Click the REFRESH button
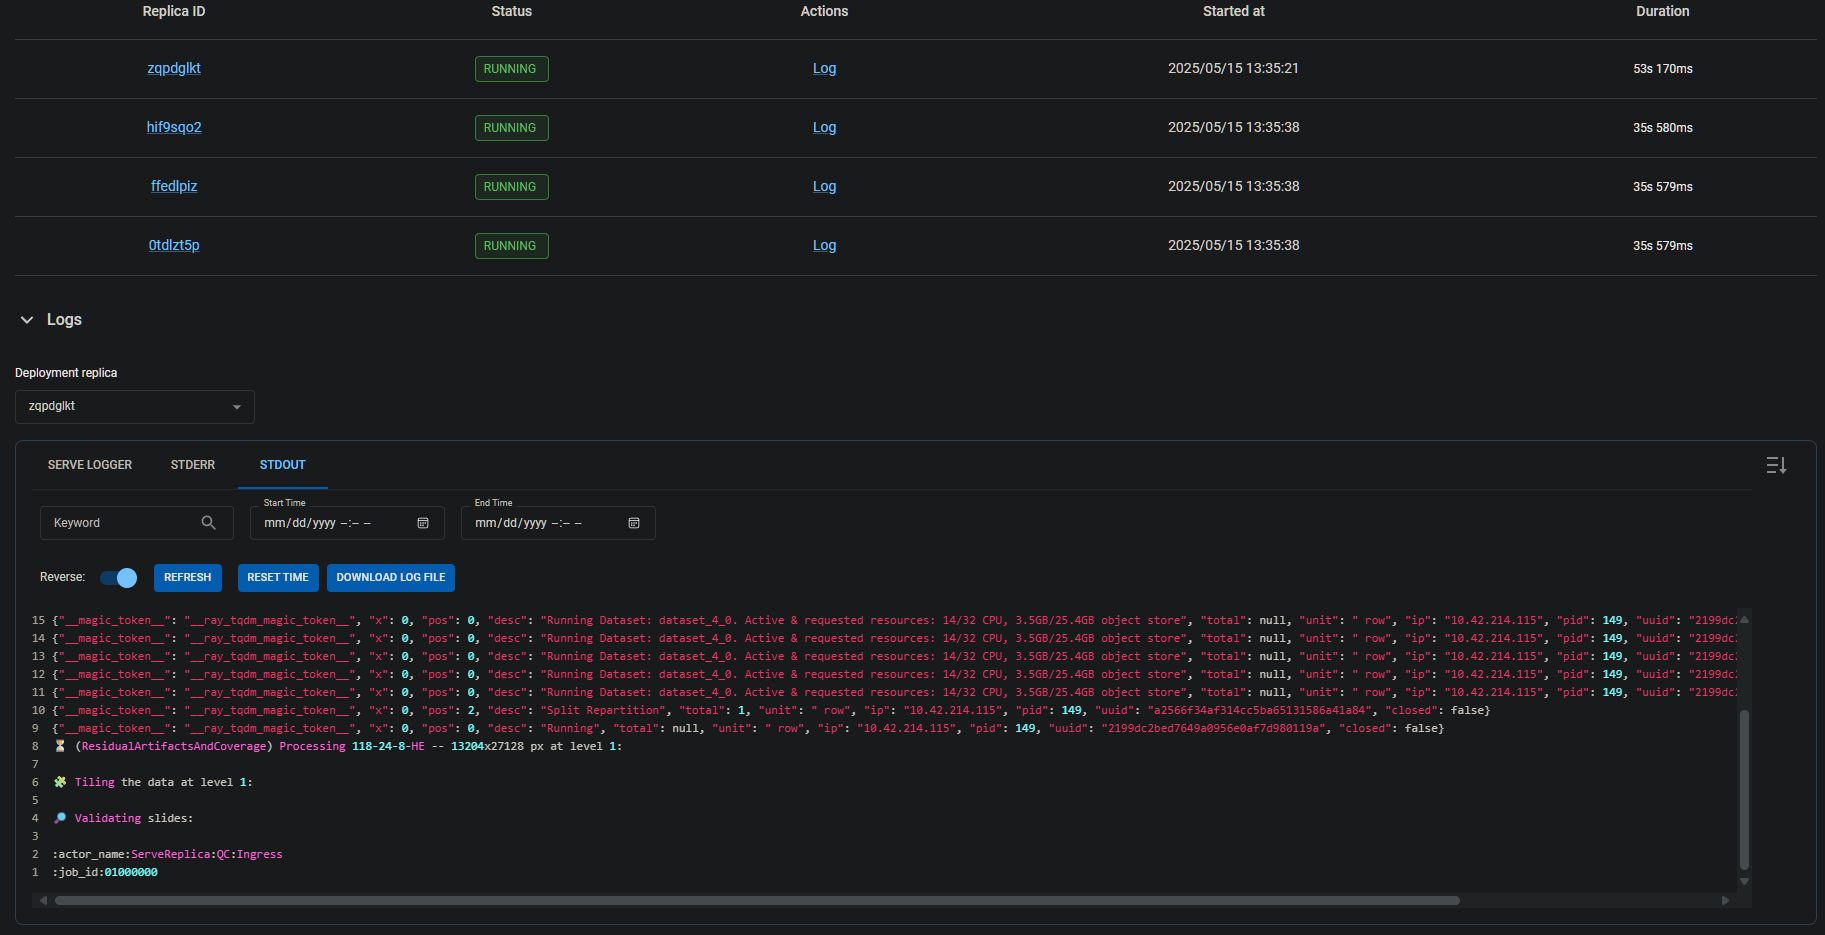Viewport: 1825px width, 935px height. [188, 578]
